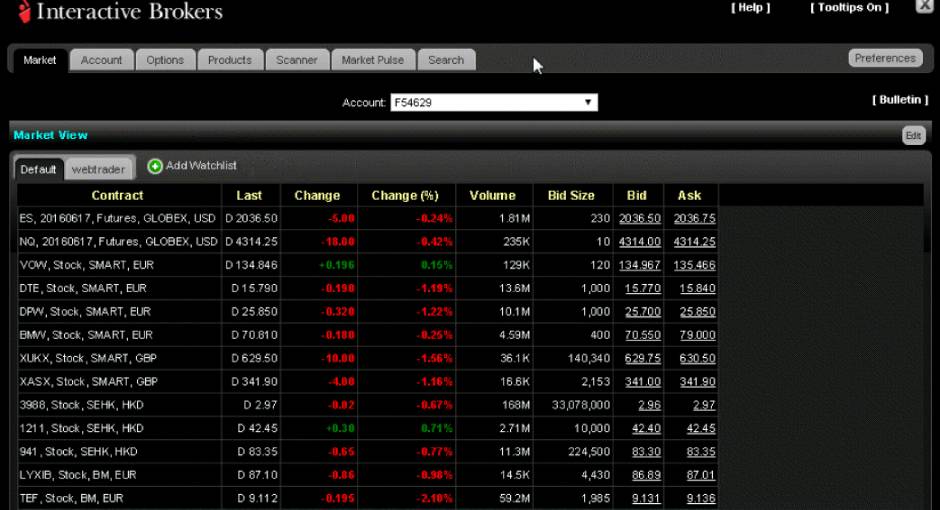This screenshot has height=510, width=940.
Task: Click NQ ask price 4314.25
Action: 694,242
